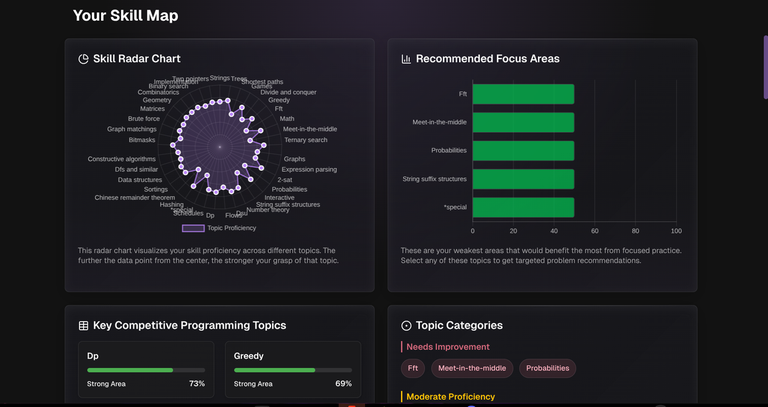Select the Meet-in-the-middle tag

point(472,368)
